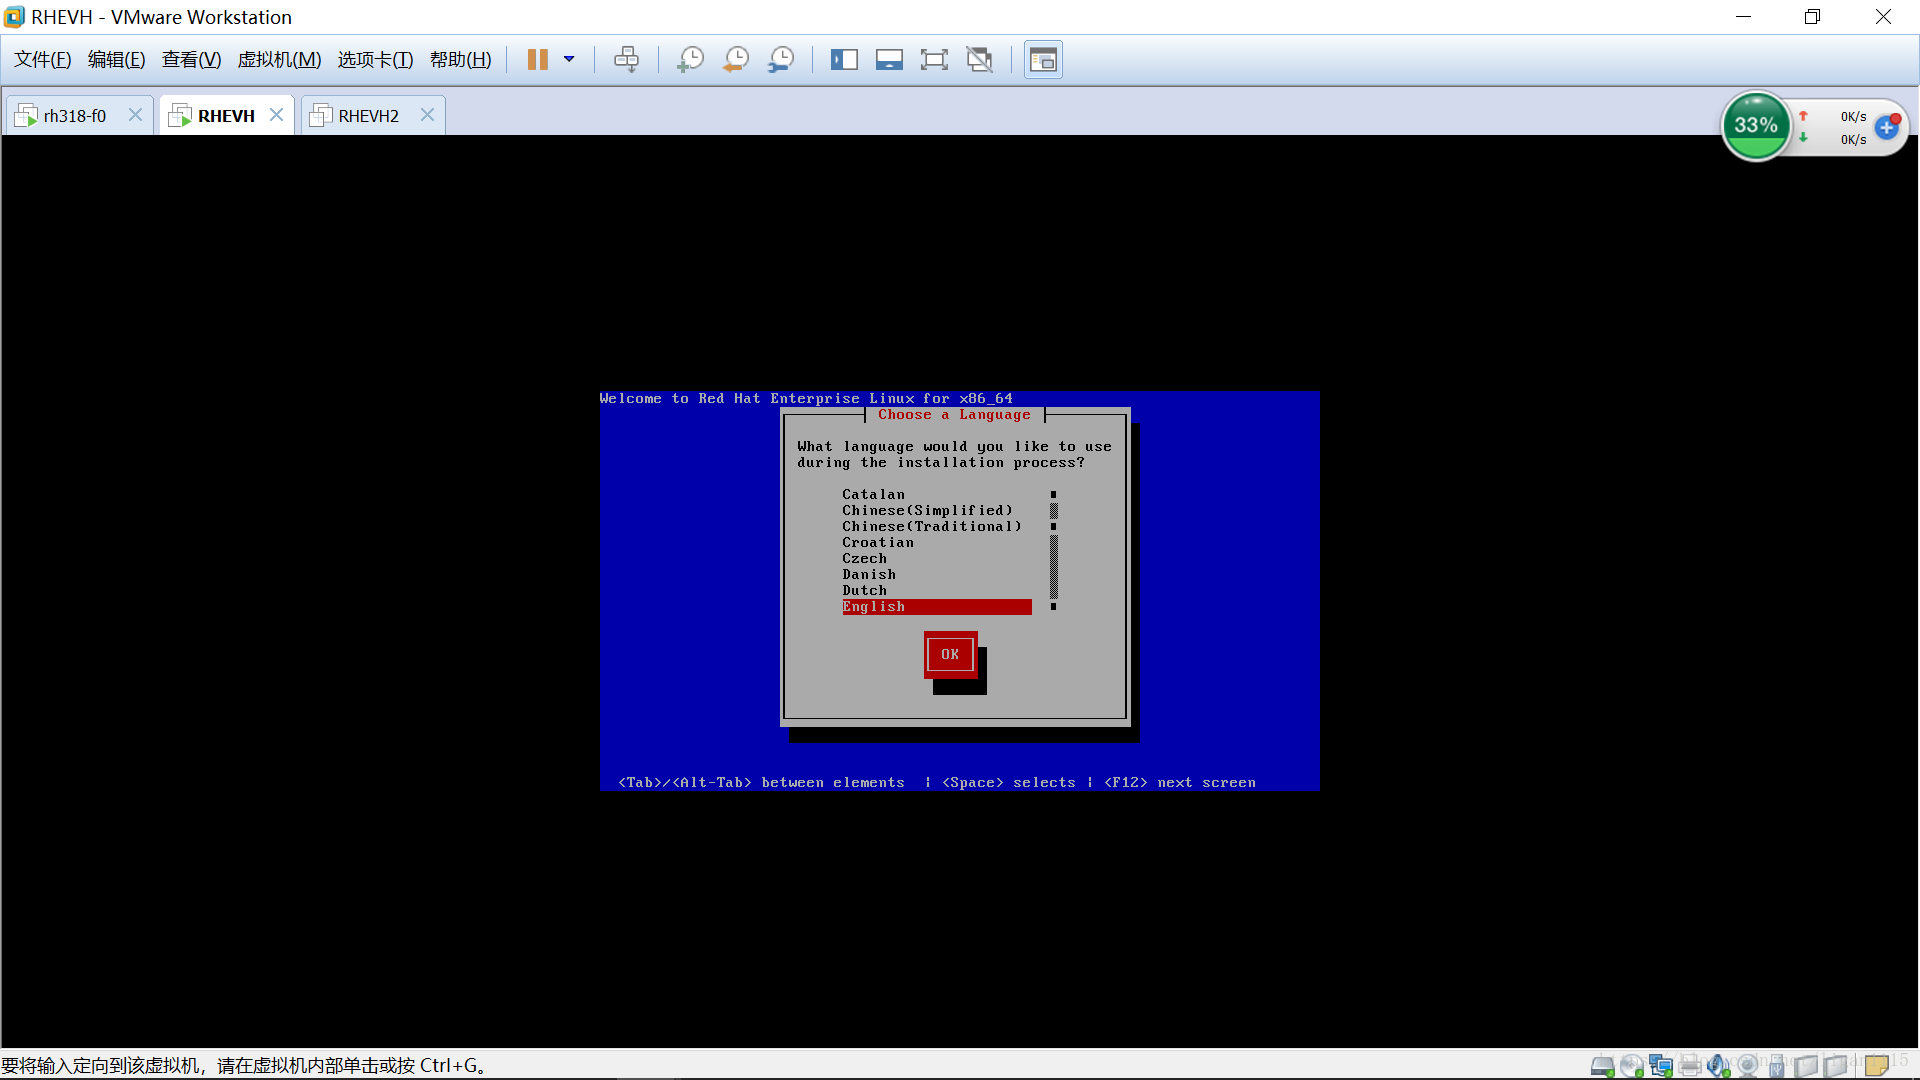Toggle the library sidebar panel icon
1920x1080 pixels.
point(844,60)
